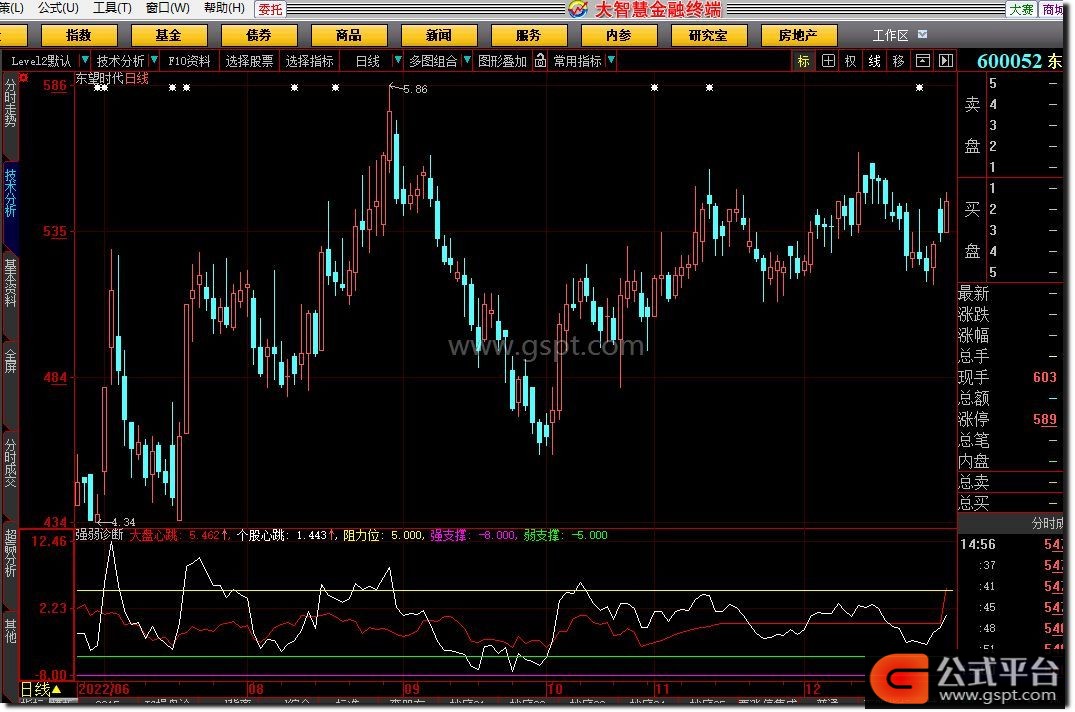Collapse the right quote panel using arrow icon

click(946, 61)
